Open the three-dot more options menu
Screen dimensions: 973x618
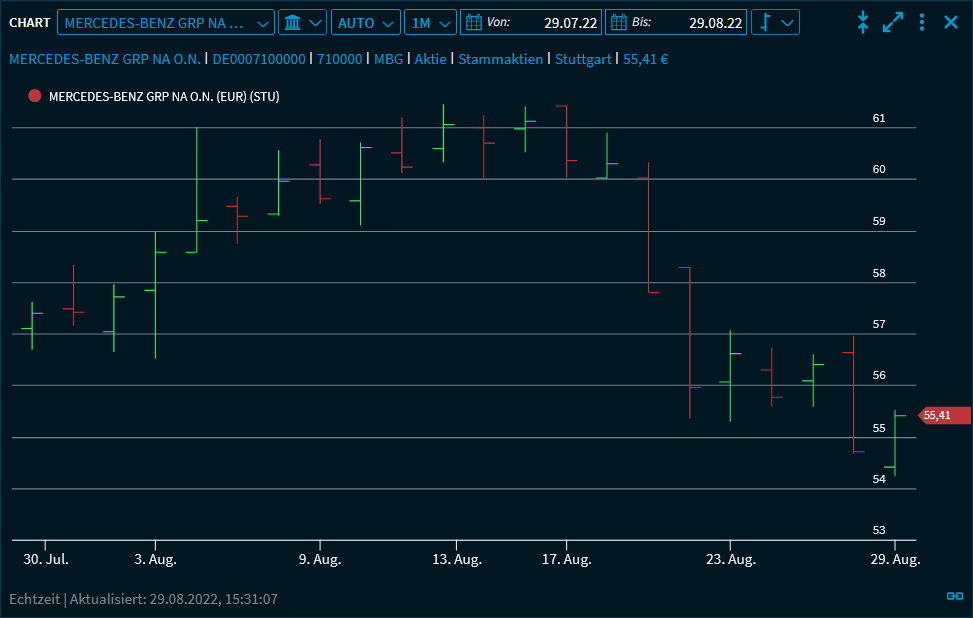pyautogui.click(x=922, y=22)
